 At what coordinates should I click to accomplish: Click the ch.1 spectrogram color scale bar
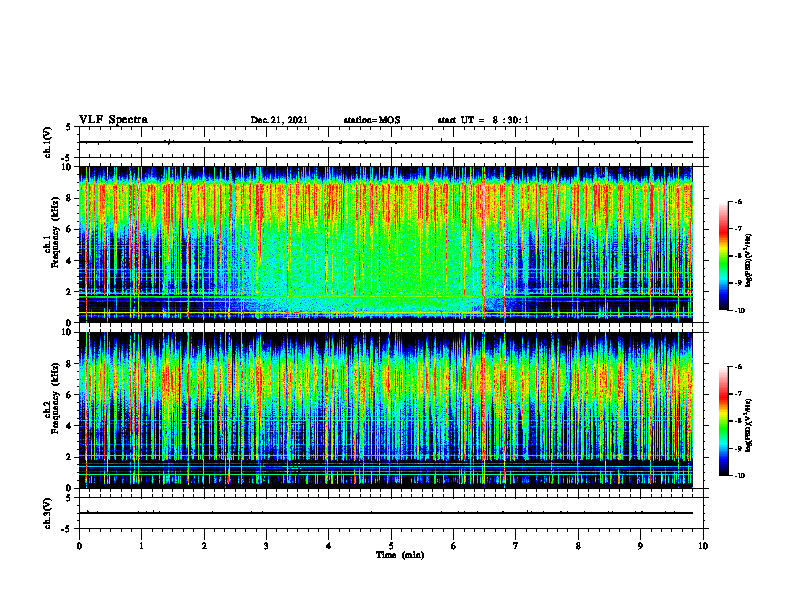723,256
